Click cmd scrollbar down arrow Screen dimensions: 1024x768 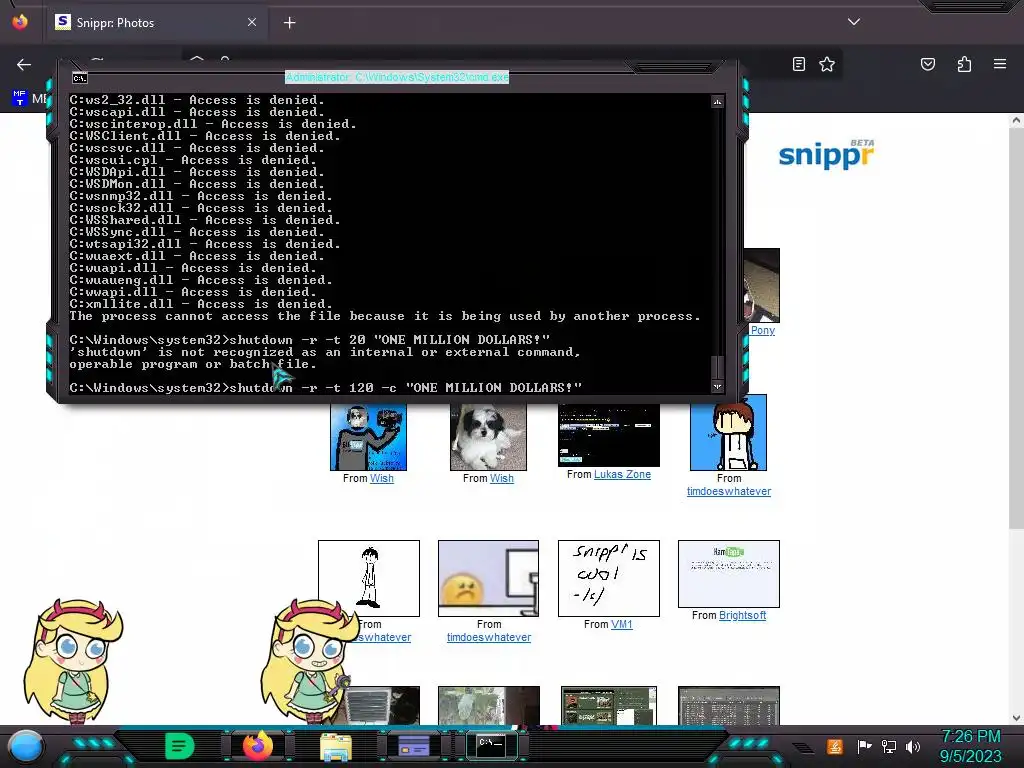717,386
